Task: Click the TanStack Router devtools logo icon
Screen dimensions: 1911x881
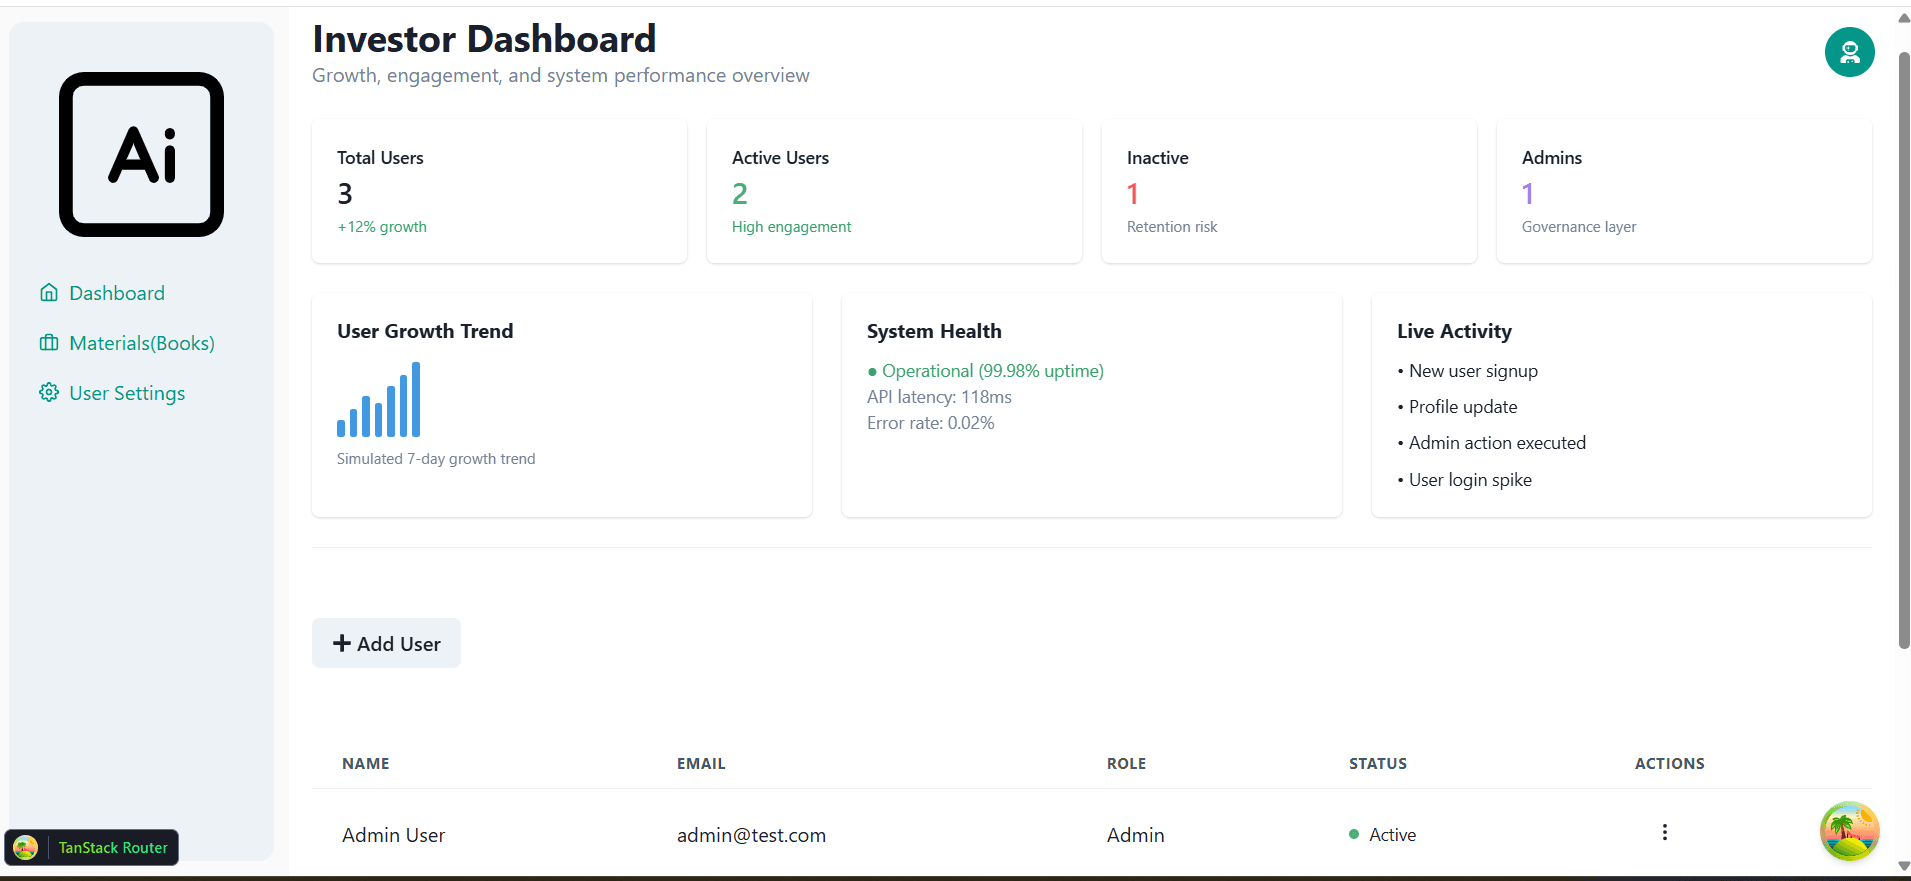Action: click(x=26, y=847)
